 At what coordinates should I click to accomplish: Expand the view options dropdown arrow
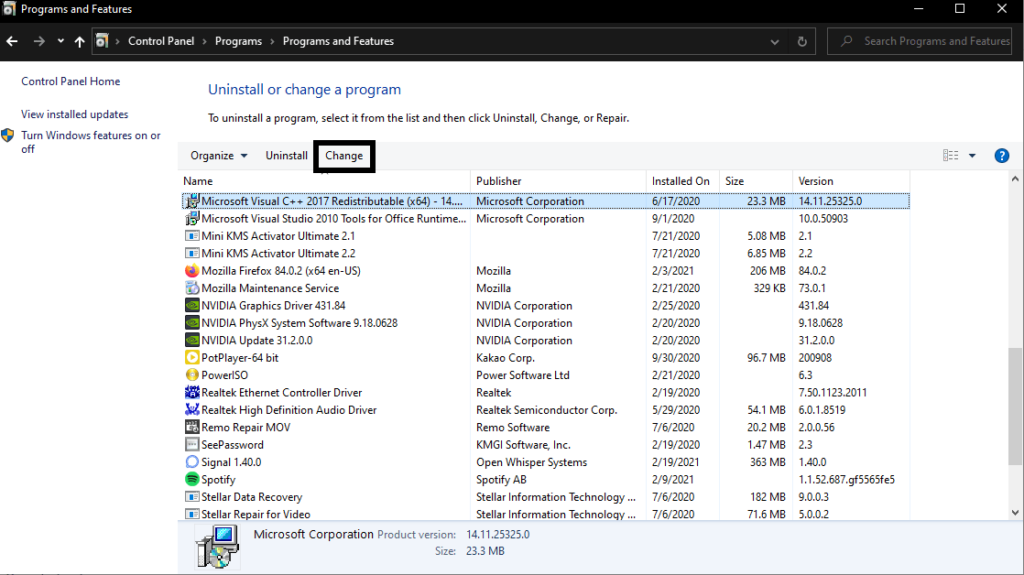pyautogui.click(x=972, y=156)
